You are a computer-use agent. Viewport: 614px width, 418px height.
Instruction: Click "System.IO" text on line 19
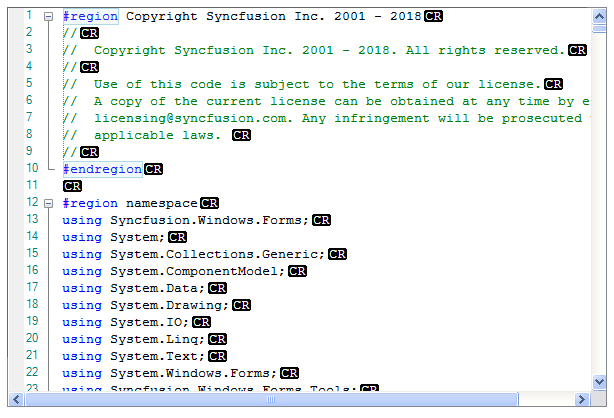pos(146,322)
